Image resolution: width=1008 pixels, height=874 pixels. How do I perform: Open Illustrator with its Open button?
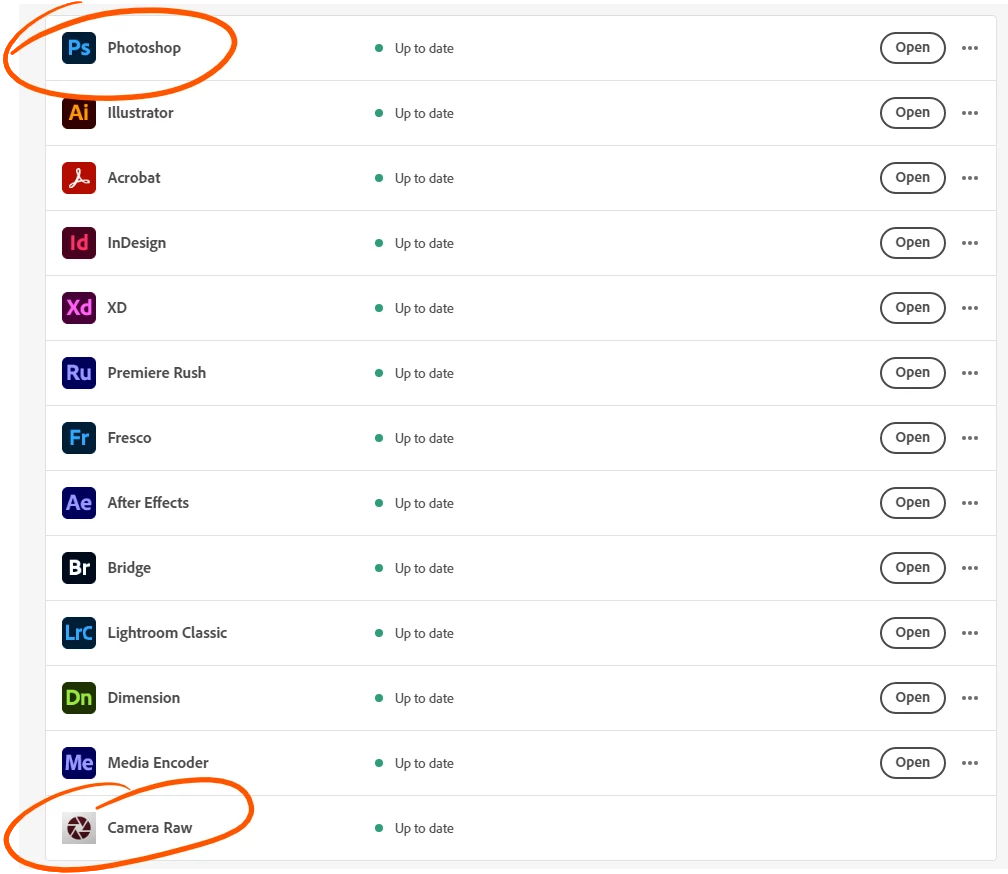[x=912, y=112]
